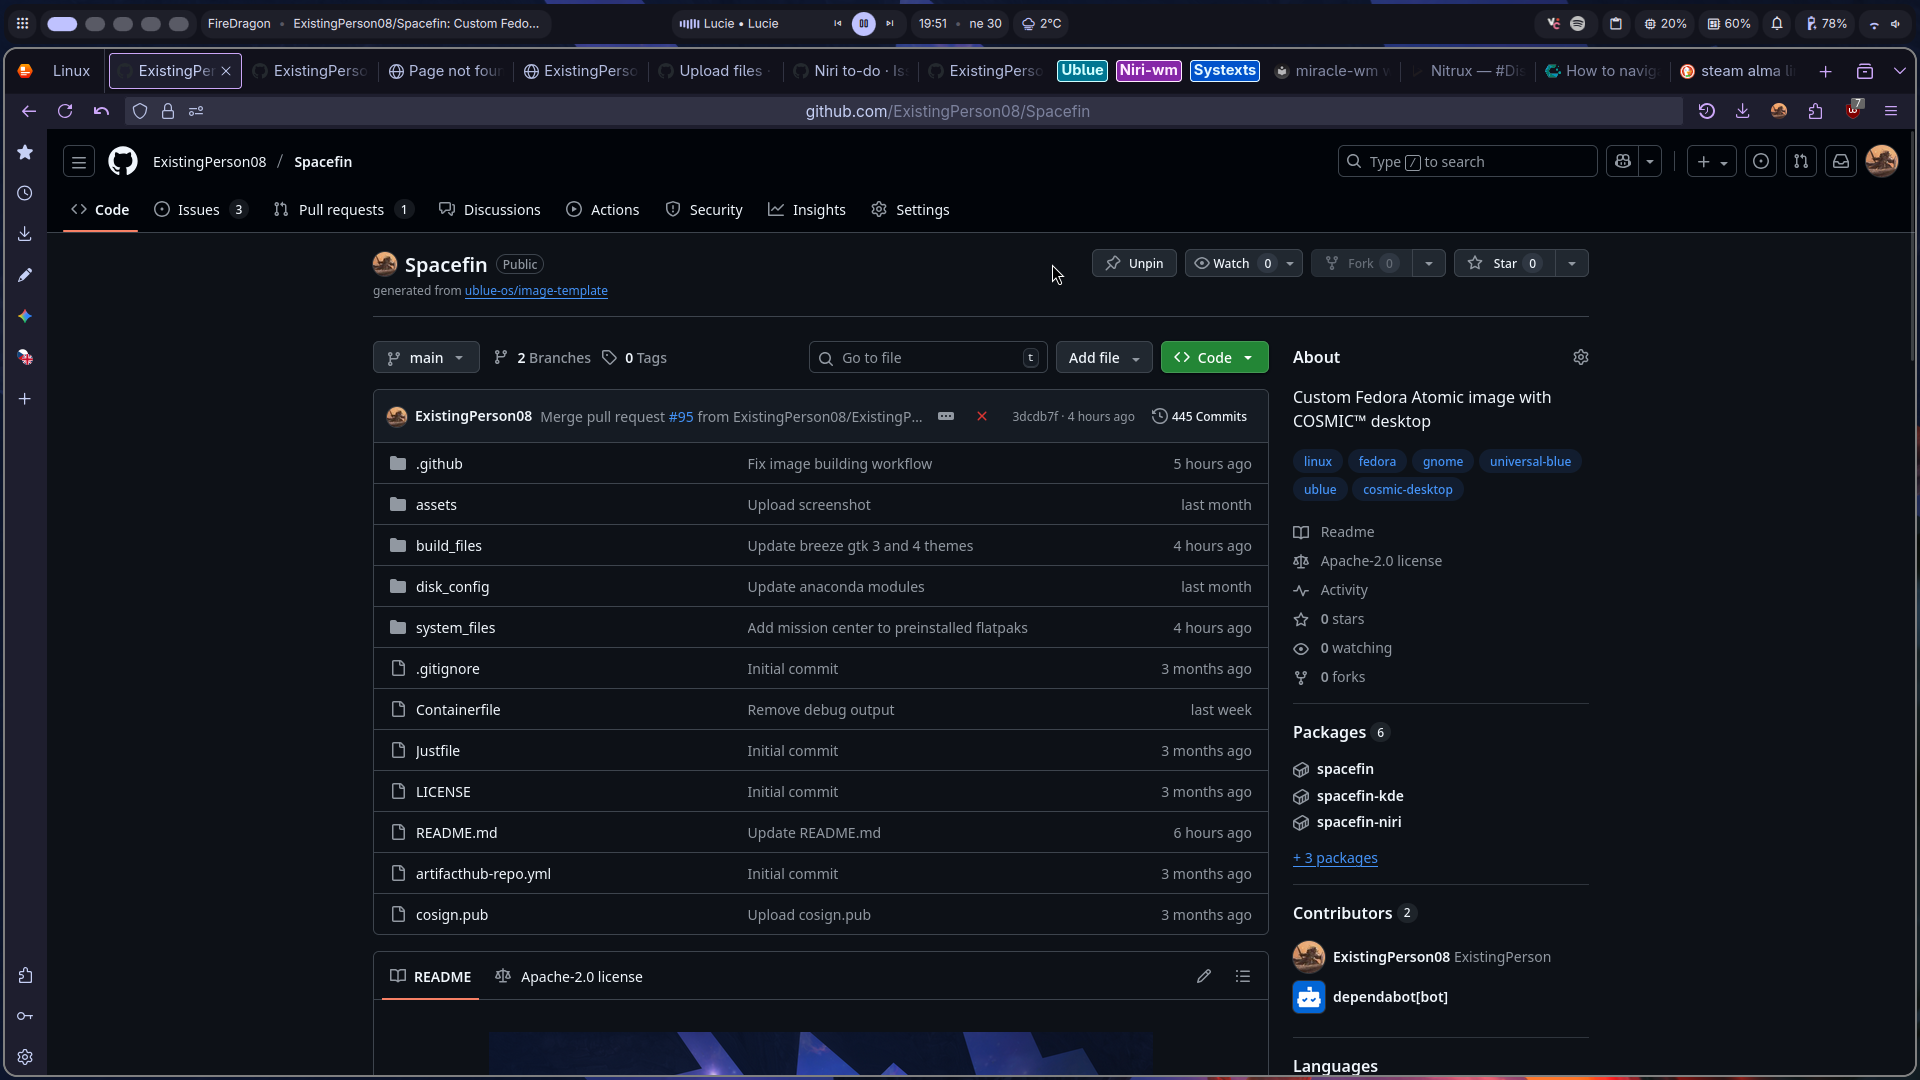Click edit README pencil icon

click(x=1204, y=976)
